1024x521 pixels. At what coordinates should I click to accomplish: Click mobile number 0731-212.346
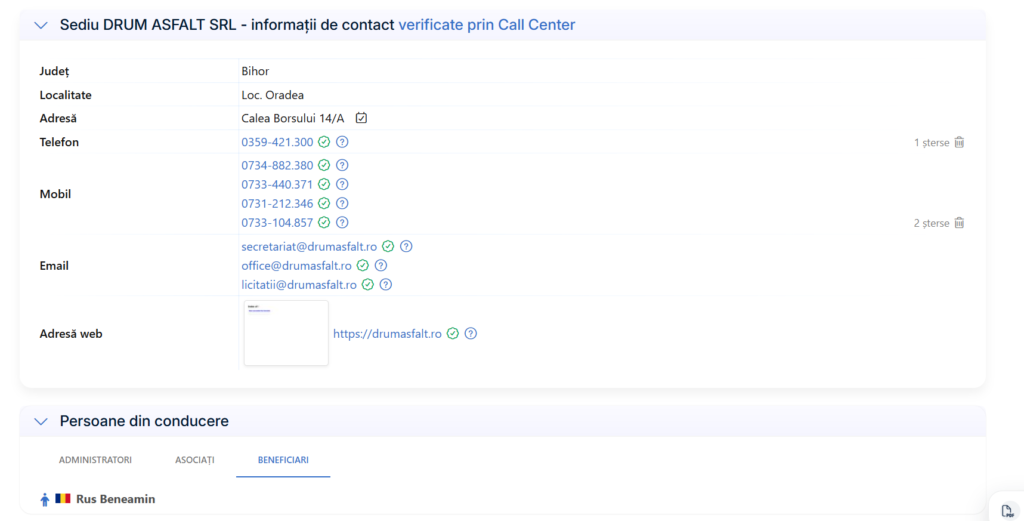[277, 204]
